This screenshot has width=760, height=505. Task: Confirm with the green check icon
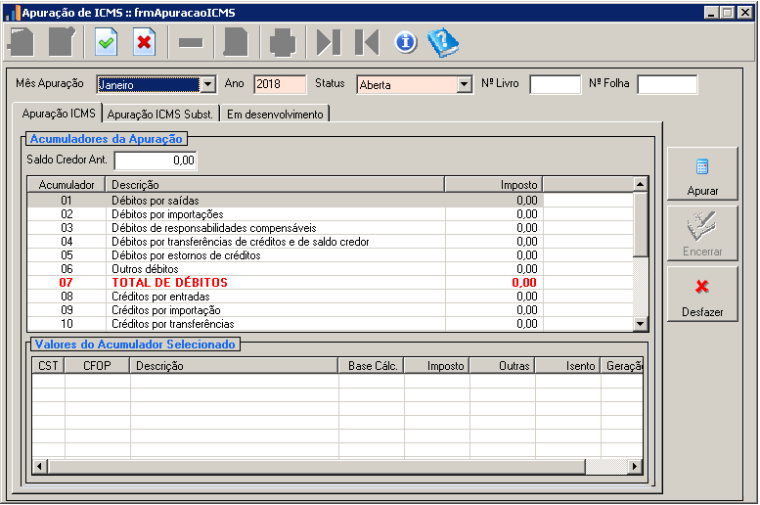click(x=106, y=43)
